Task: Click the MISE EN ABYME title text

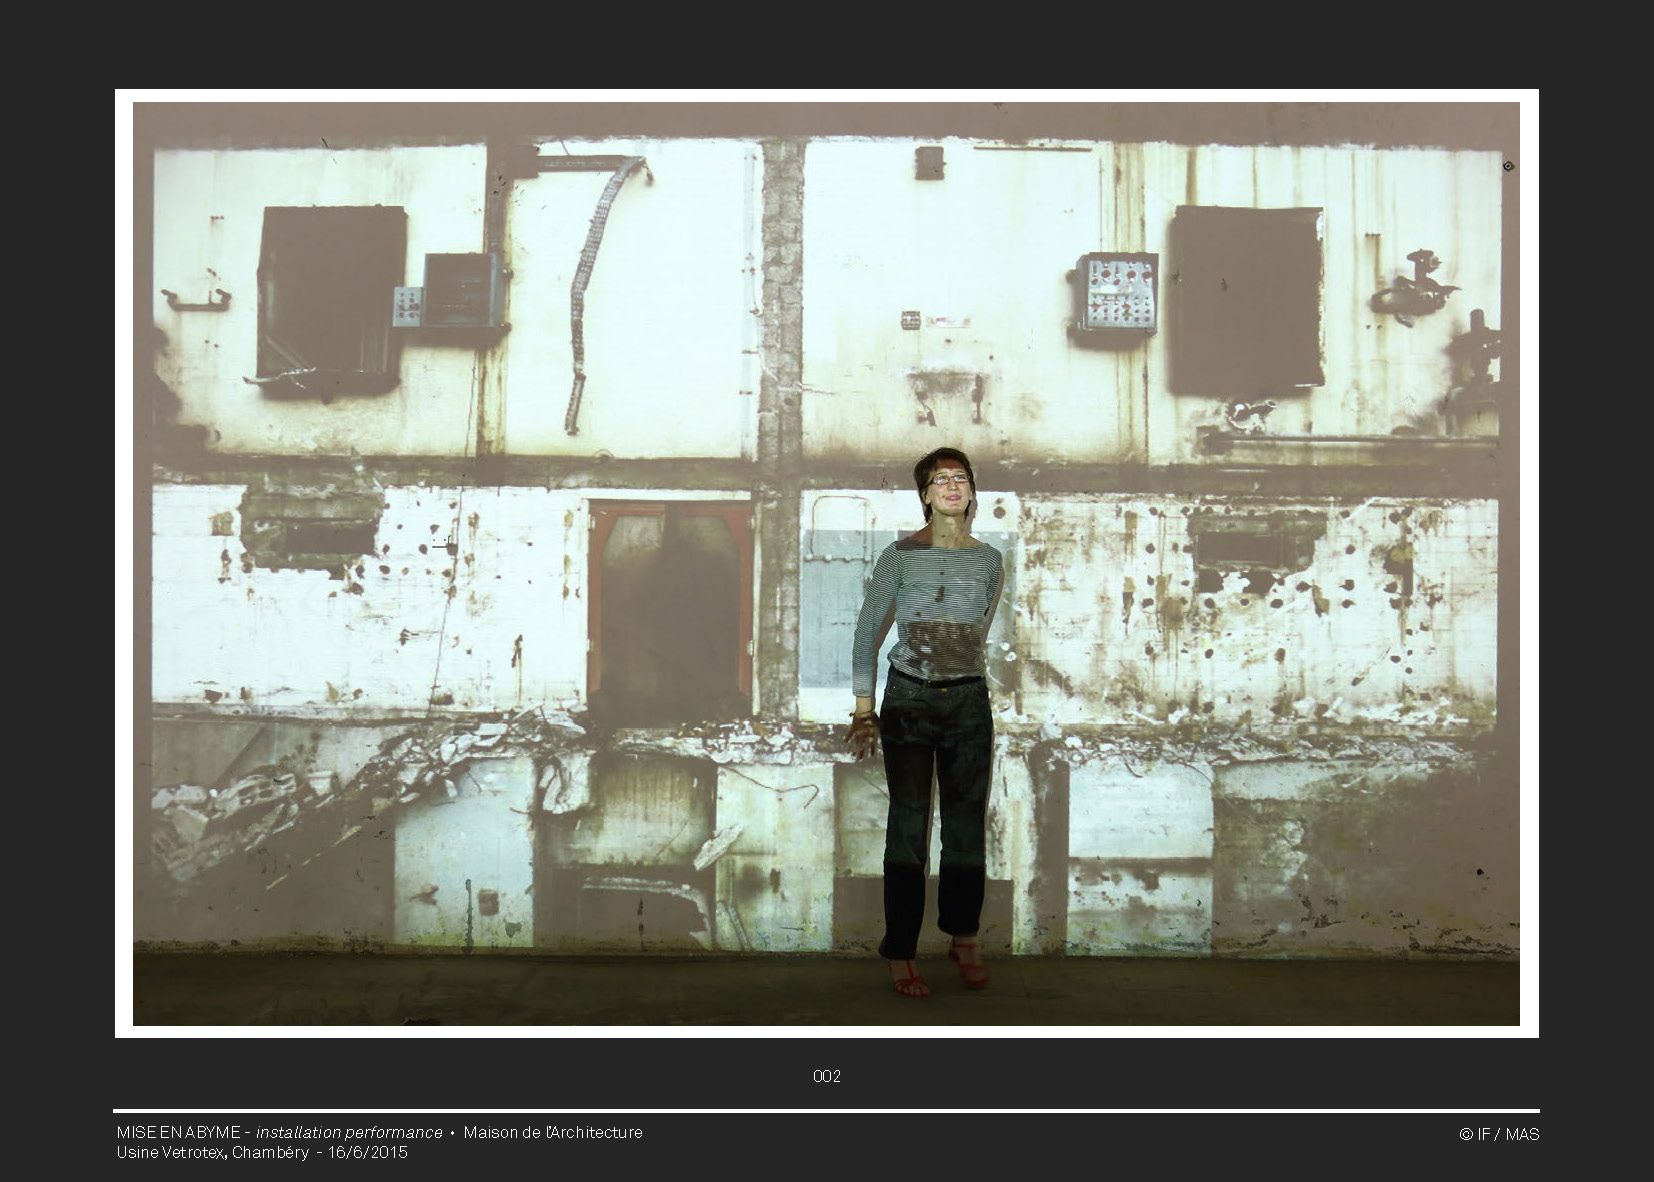Action: pyautogui.click(x=178, y=1132)
